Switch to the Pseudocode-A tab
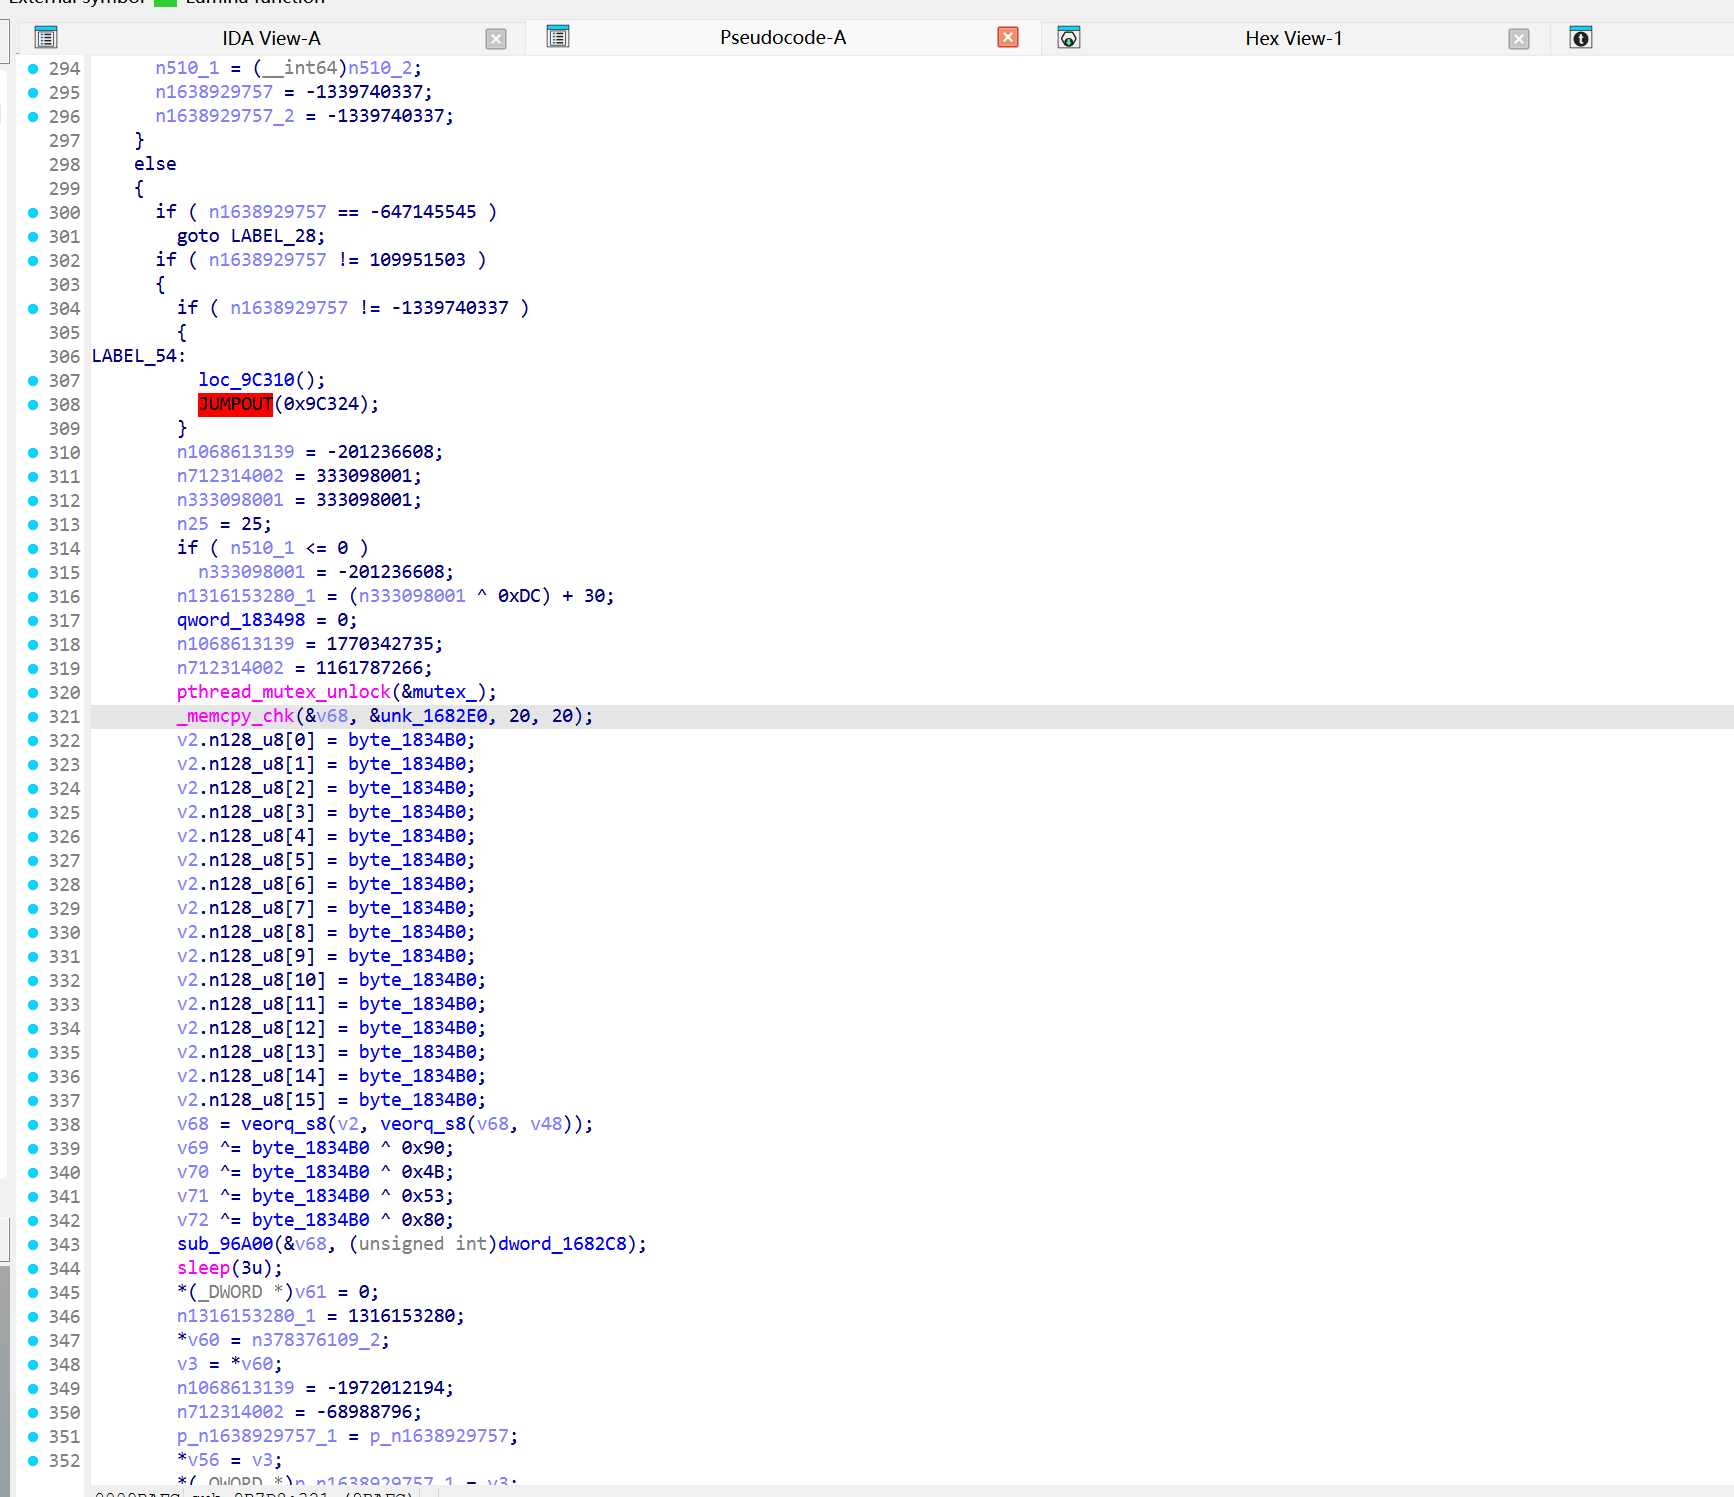This screenshot has height=1497, width=1734. click(782, 37)
